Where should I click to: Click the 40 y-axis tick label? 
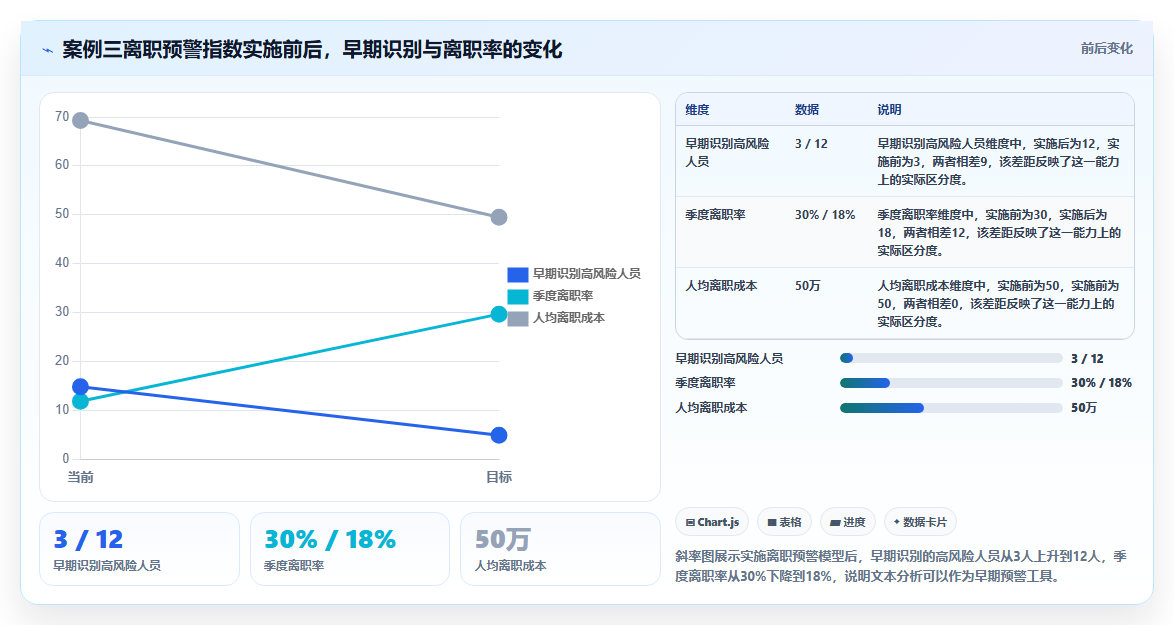62,263
